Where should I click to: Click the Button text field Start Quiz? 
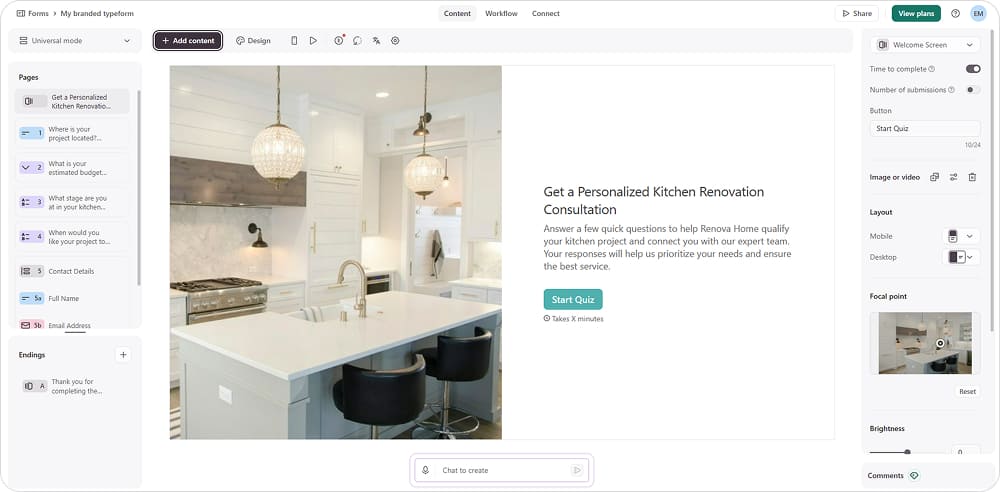925,128
